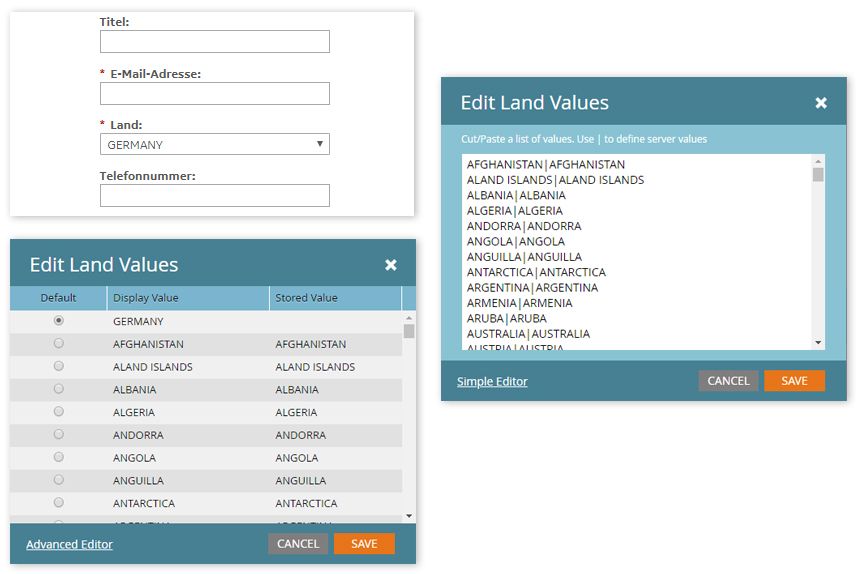The height and width of the screenshot is (574, 858).
Task: Set ANTARCTICA as default value
Action: click(59, 502)
